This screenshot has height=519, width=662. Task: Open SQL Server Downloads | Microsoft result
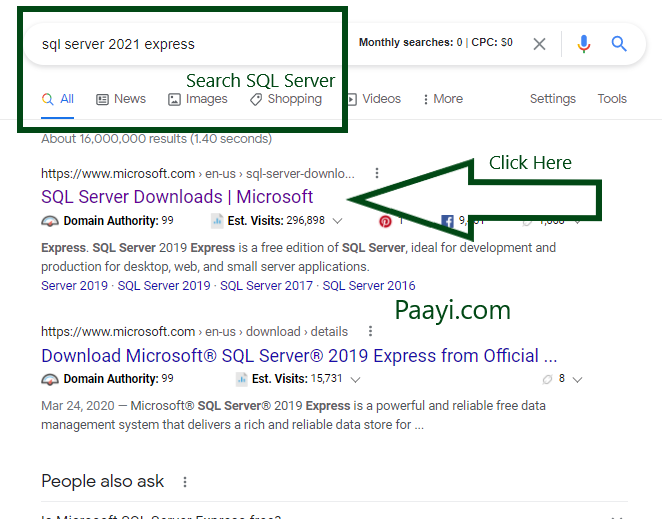pos(177,197)
